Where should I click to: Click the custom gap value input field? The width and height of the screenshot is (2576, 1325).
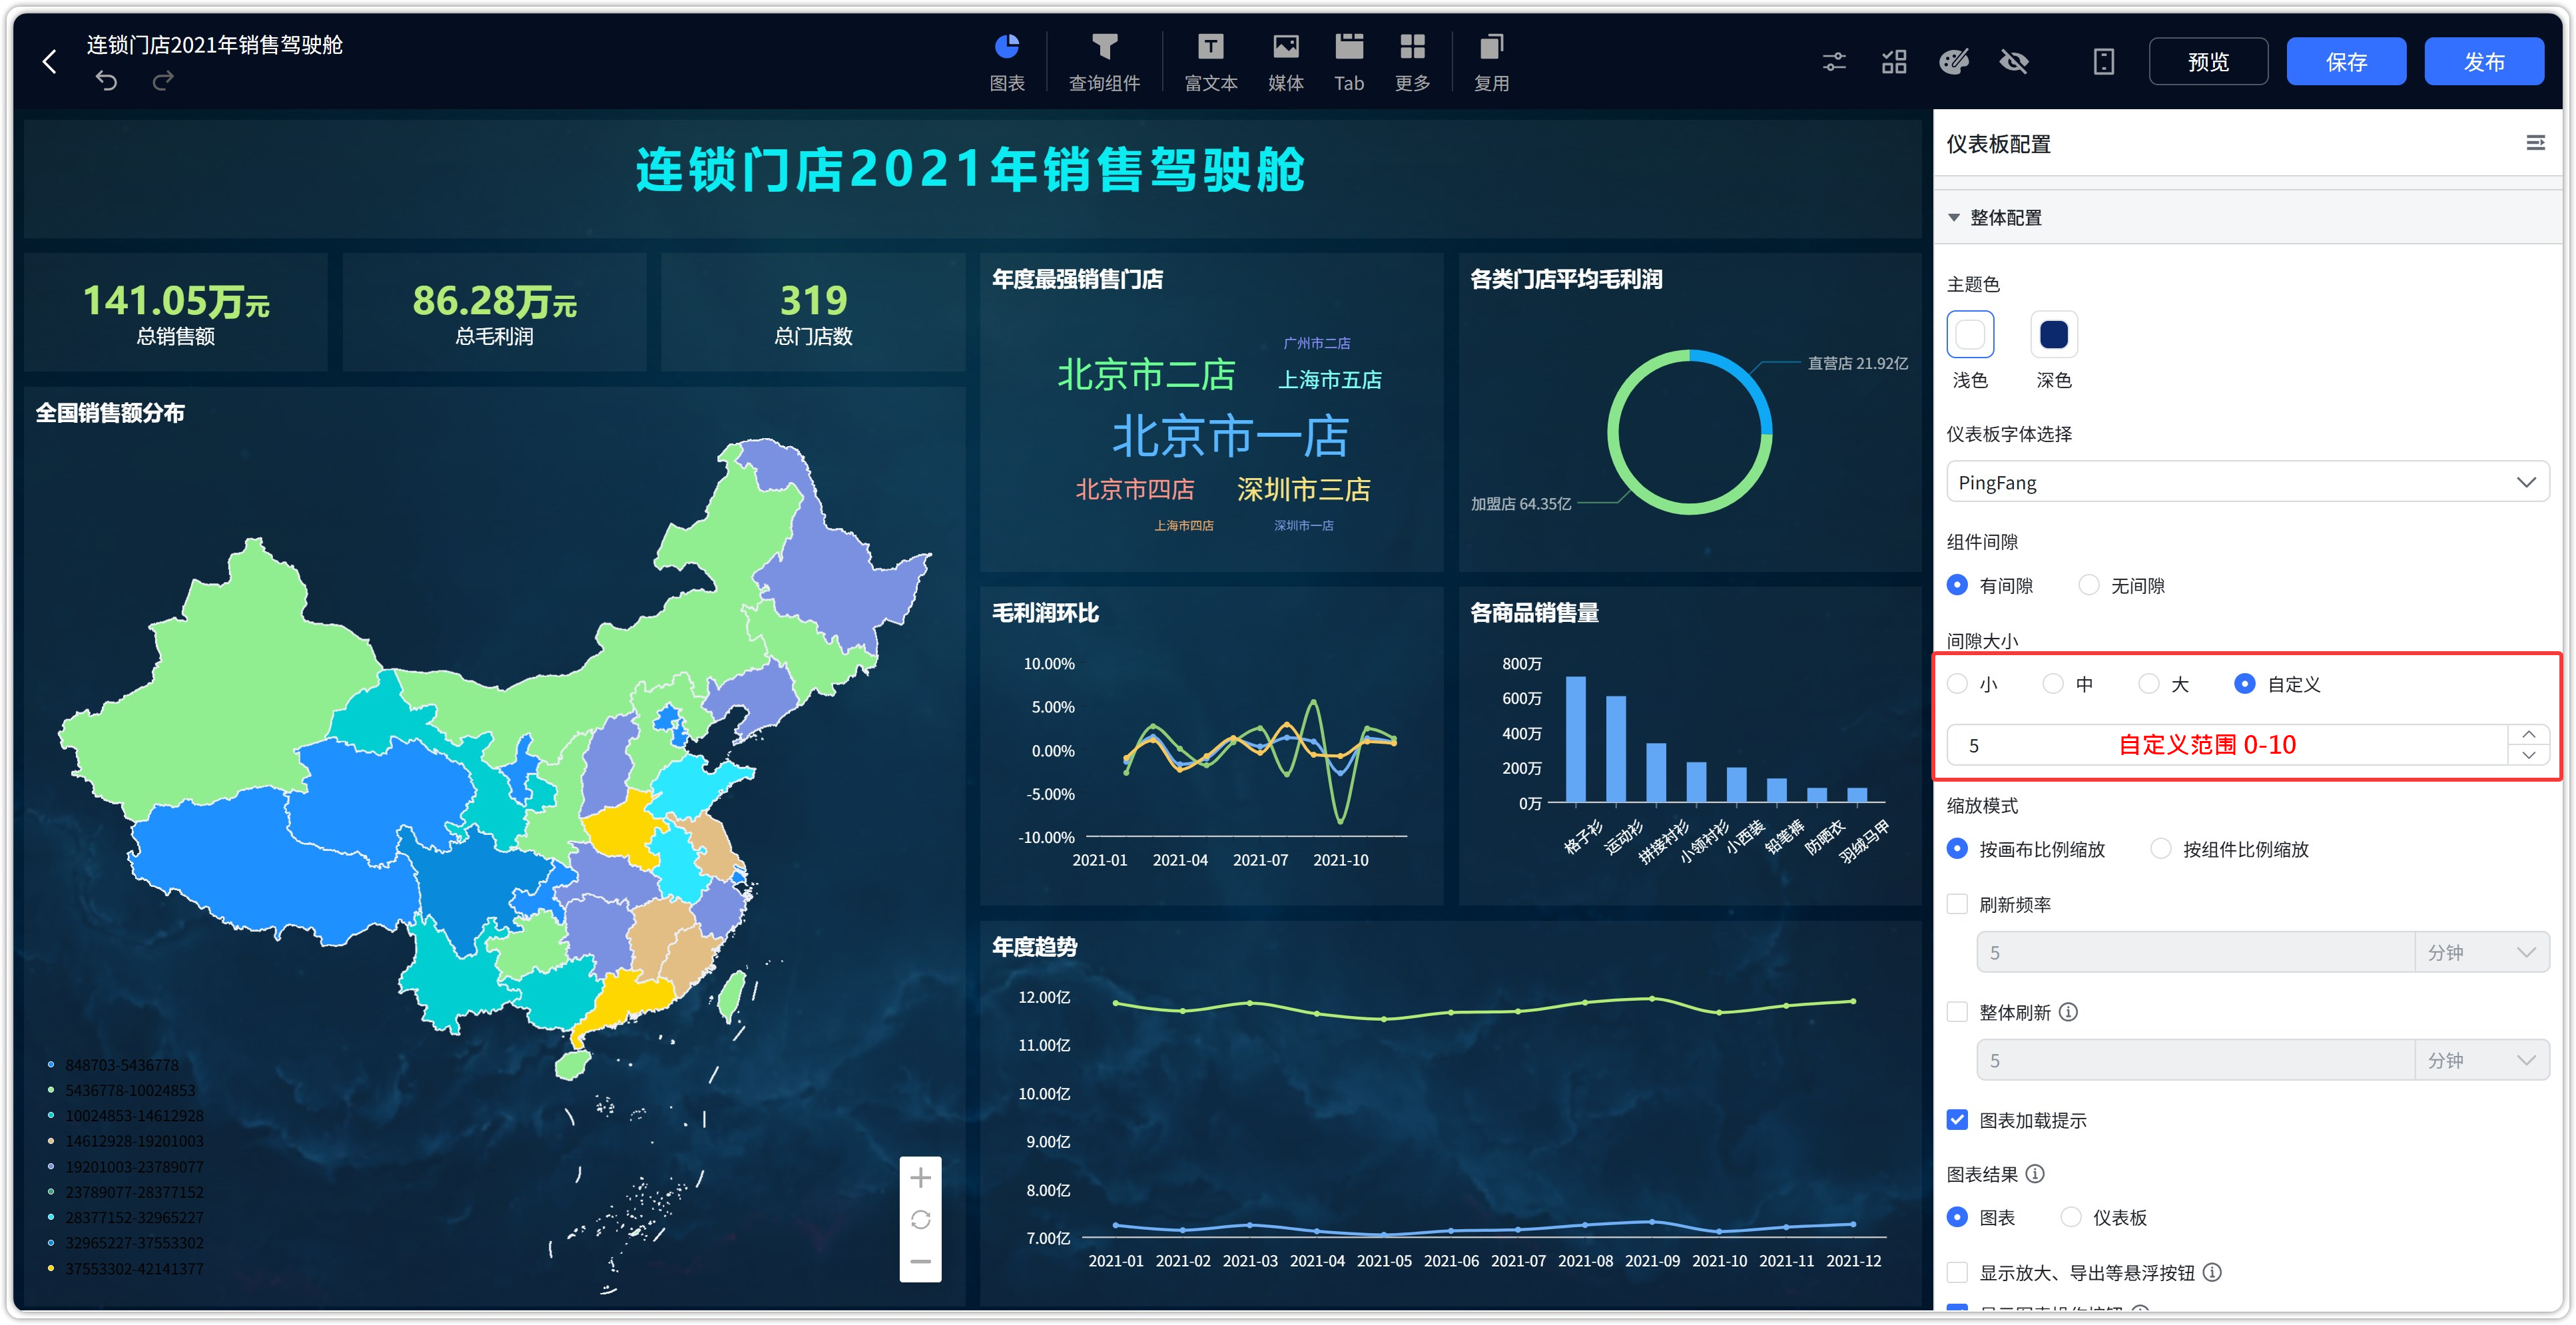(x=2227, y=745)
